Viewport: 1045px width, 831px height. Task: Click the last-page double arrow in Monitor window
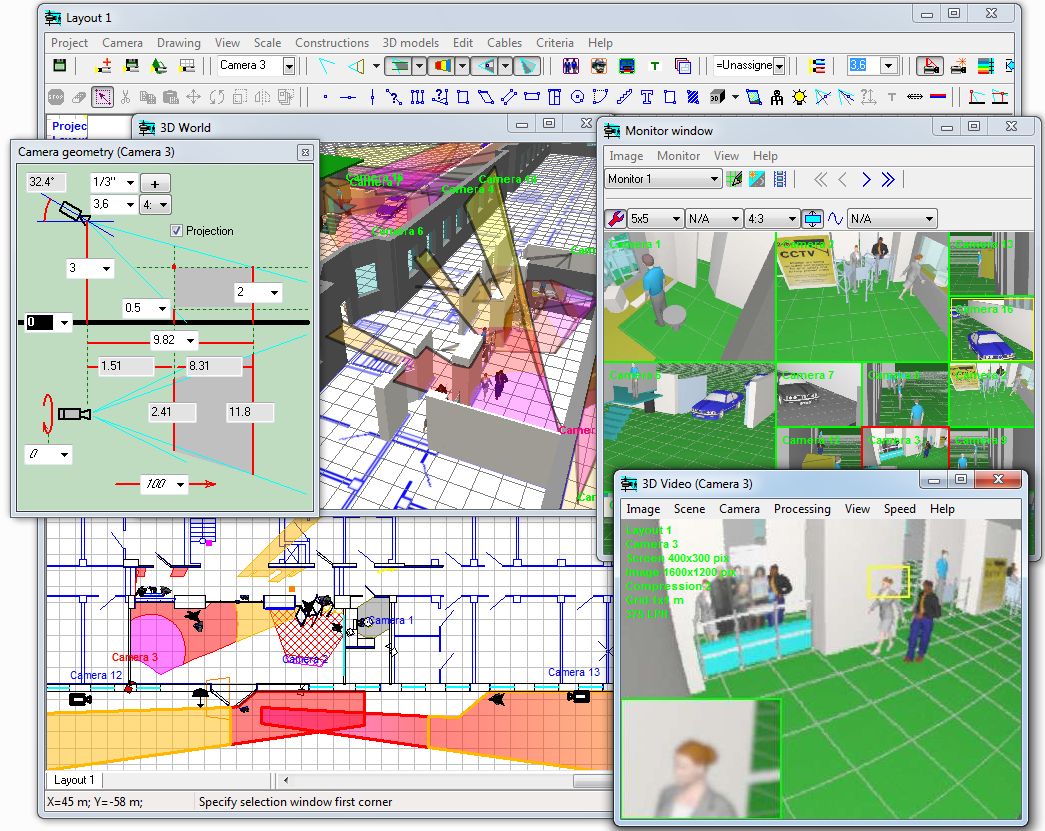pos(888,179)
